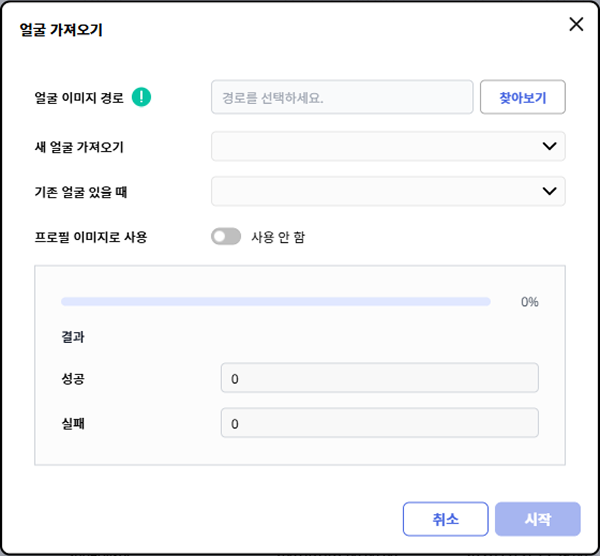Click the green info icon beside 얼굴 이미지 경로
This screenshot has width=600, height=556.
[x=142, y=97]
